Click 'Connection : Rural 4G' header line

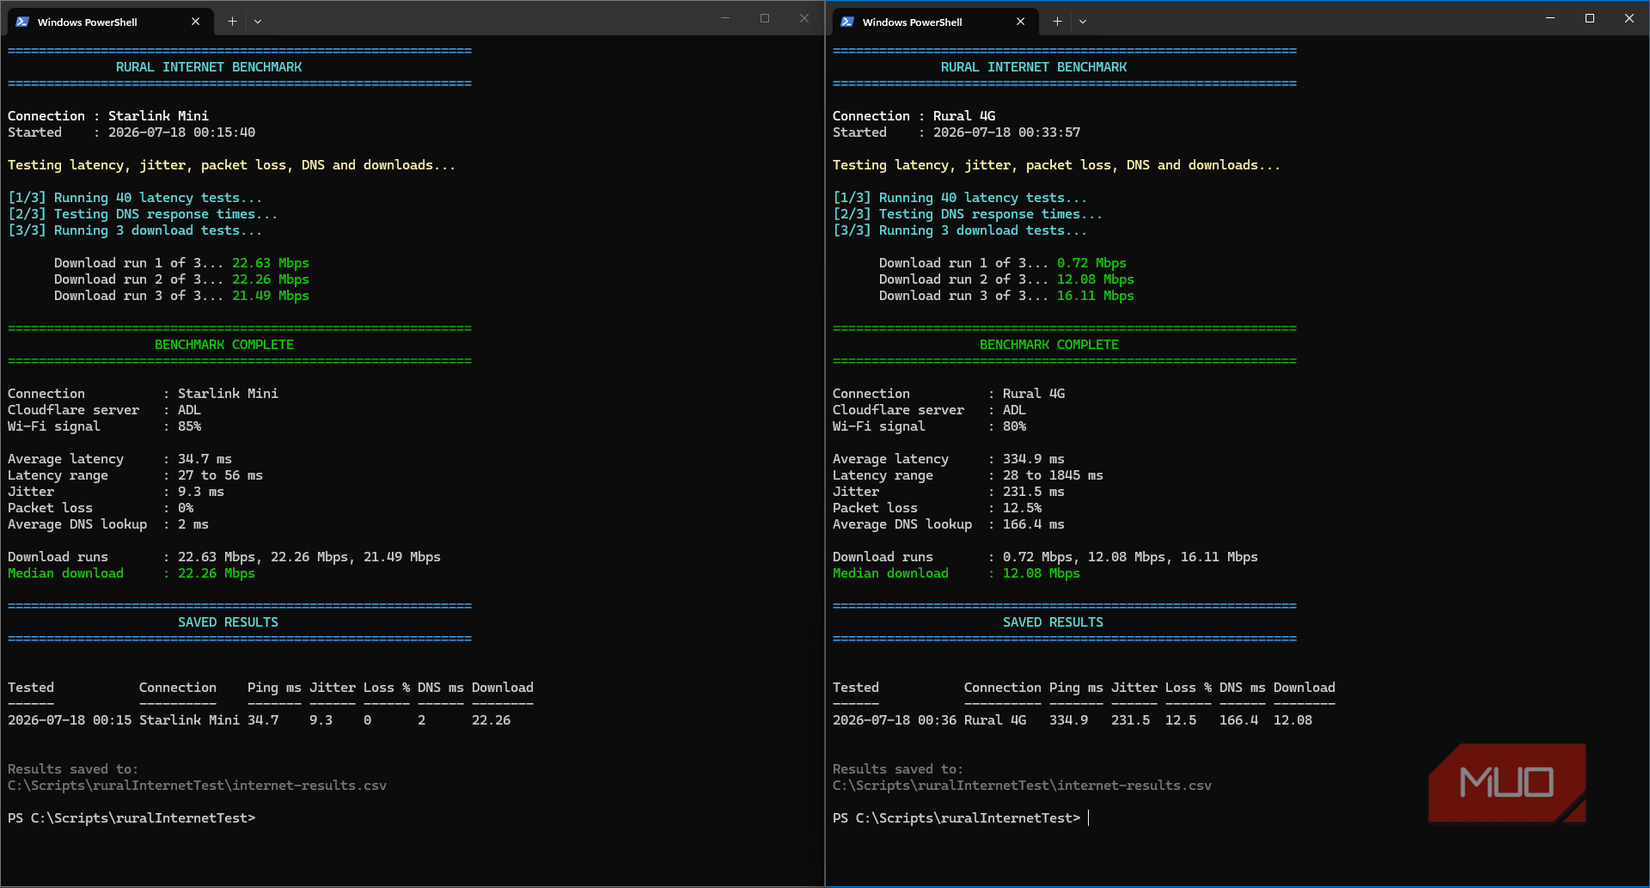[x=914, y=116]
